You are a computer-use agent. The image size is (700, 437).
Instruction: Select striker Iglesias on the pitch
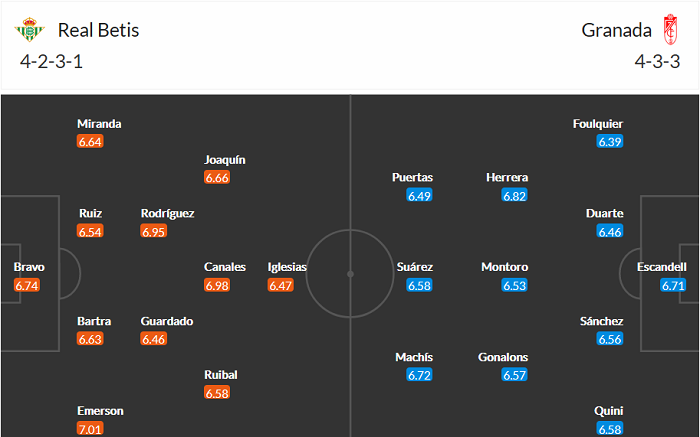coord(287,267)
